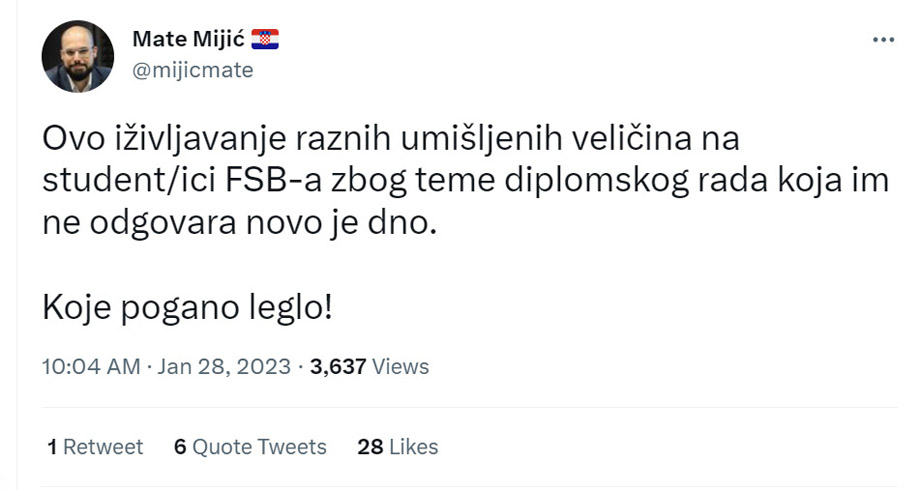
Task: Click the bold number 6 before Quote Tweets
Action: pyautogui.click(x=180, y=446)
